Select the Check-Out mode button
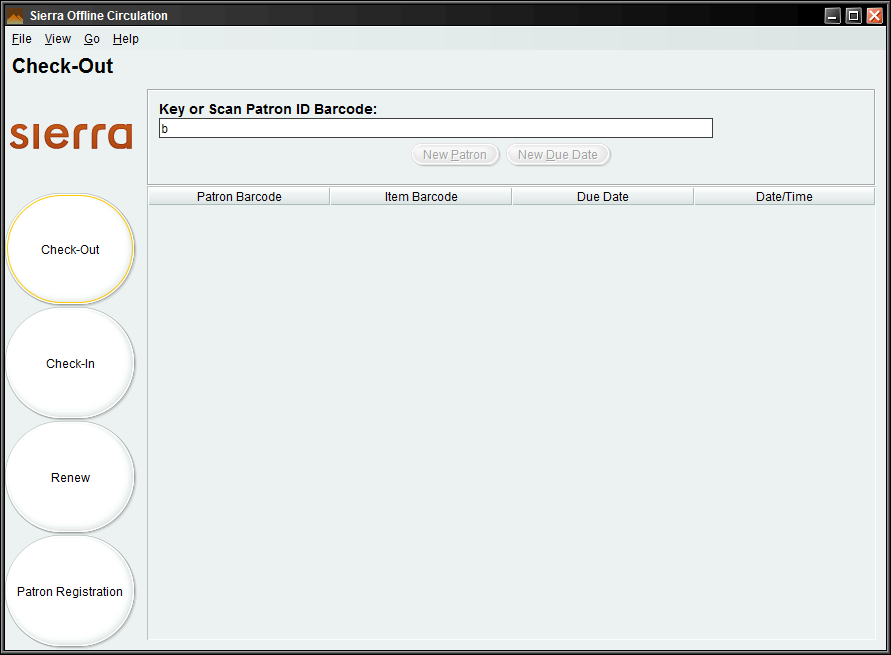Image resolution: width=891 pixels, height=655 pixels. [x=70, y=249]
